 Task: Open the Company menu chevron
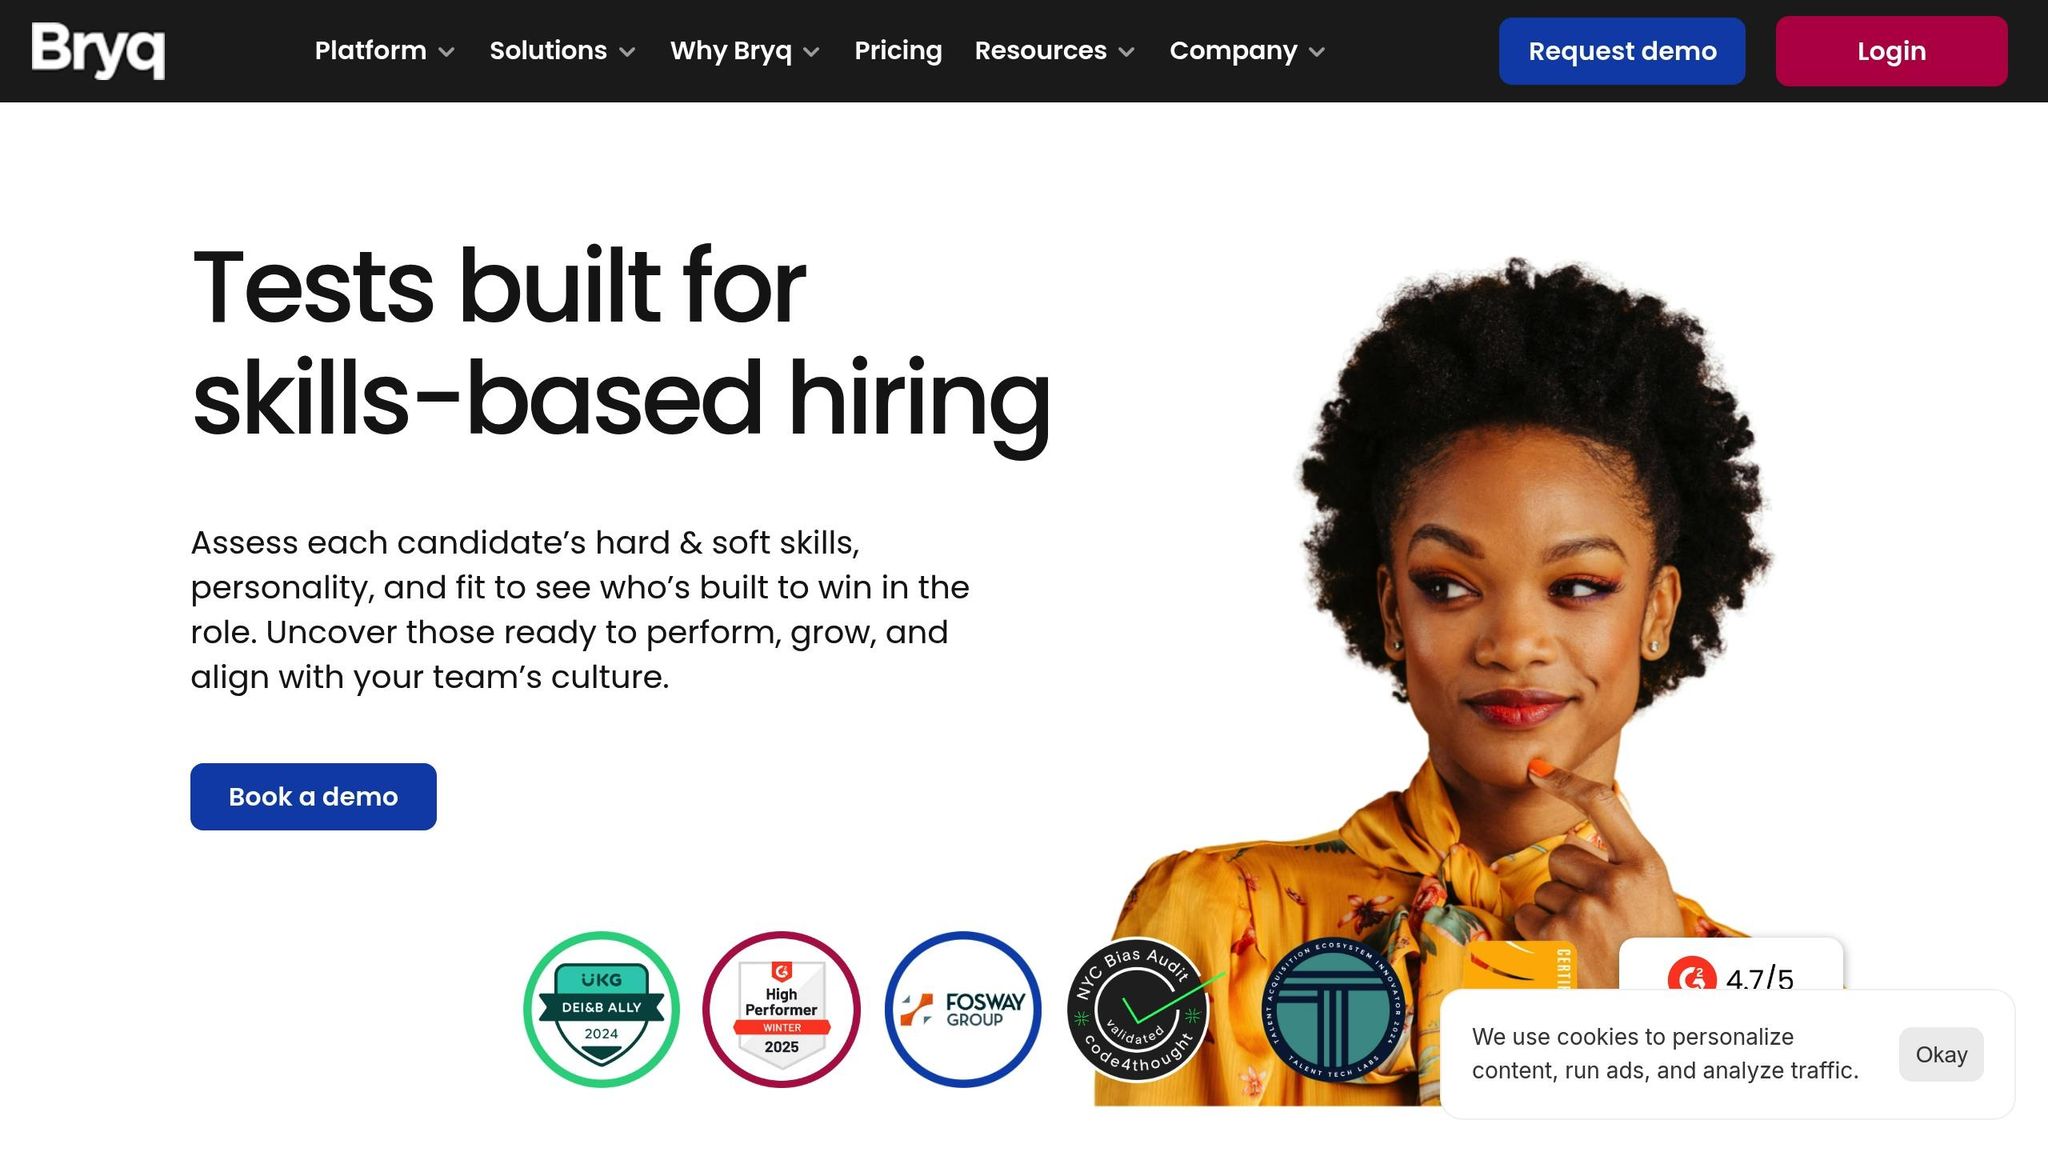coord(1316,52)
